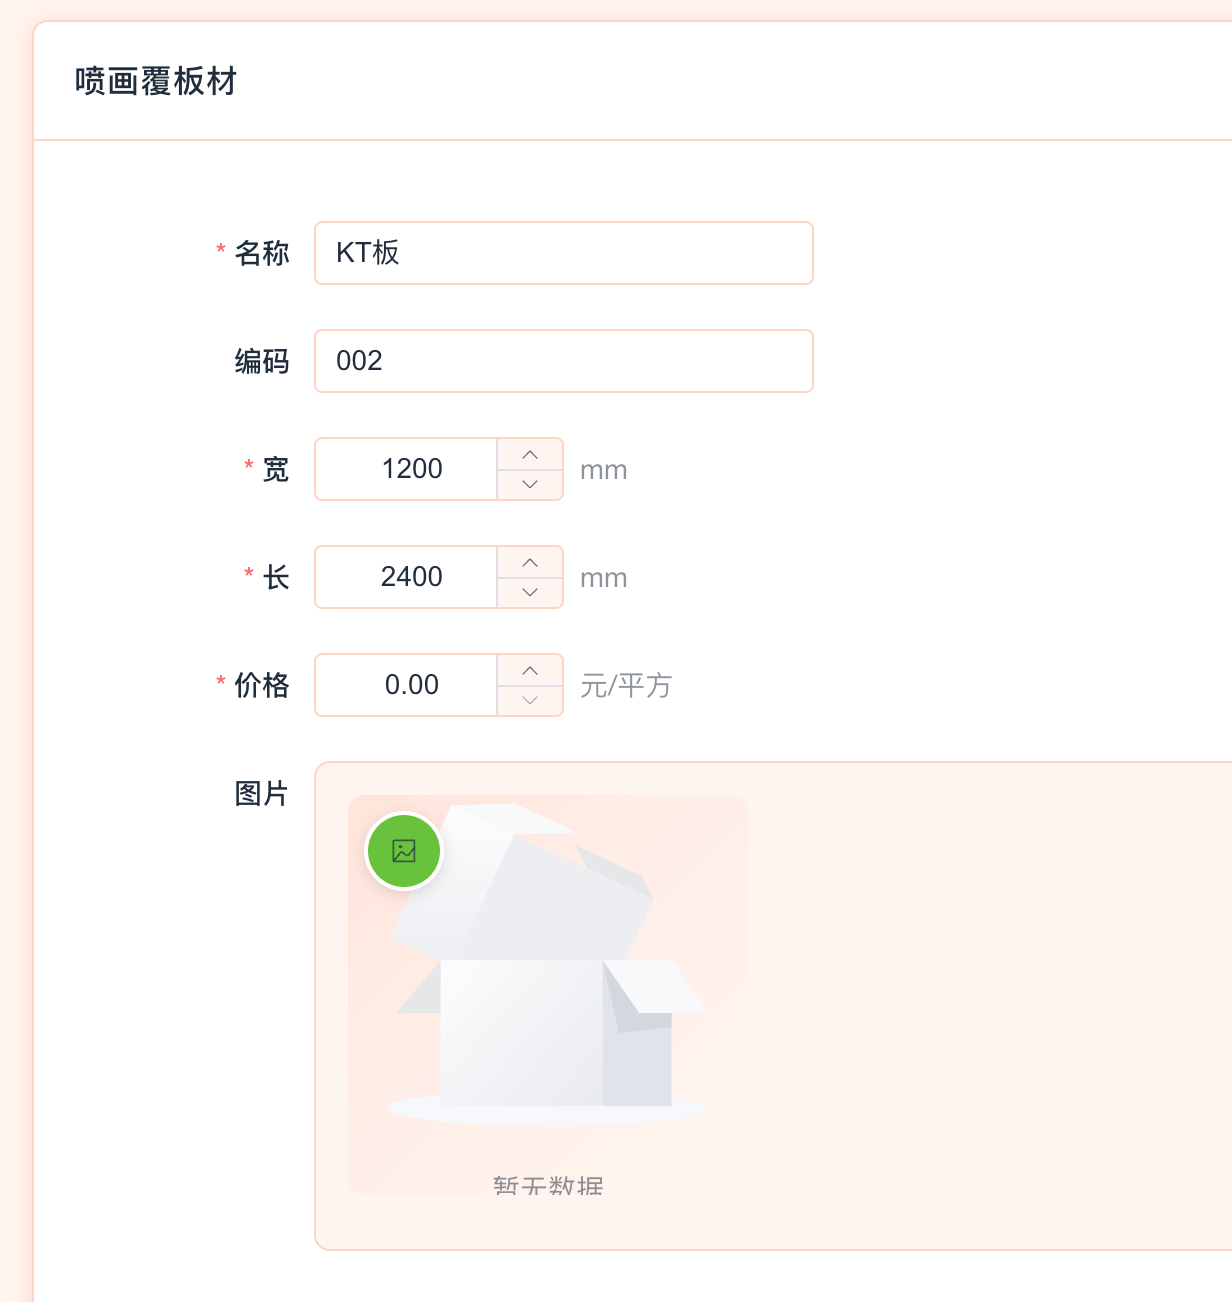Click the 暂无数据 empty state text
1232x1302 pixels.
[x=548, y=1186]
